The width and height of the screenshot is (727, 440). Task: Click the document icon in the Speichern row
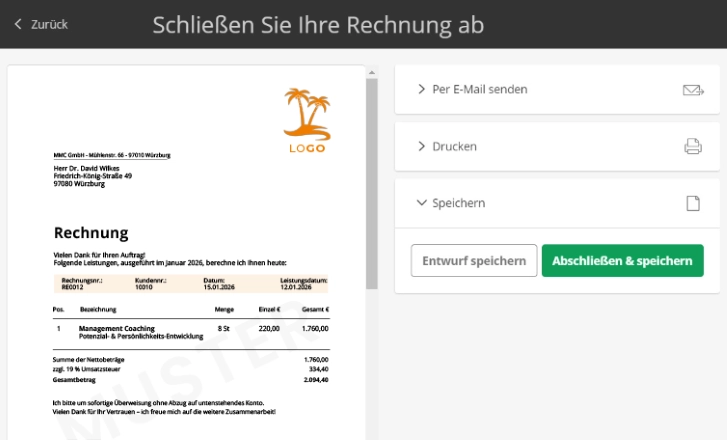[x=692, y=203]
